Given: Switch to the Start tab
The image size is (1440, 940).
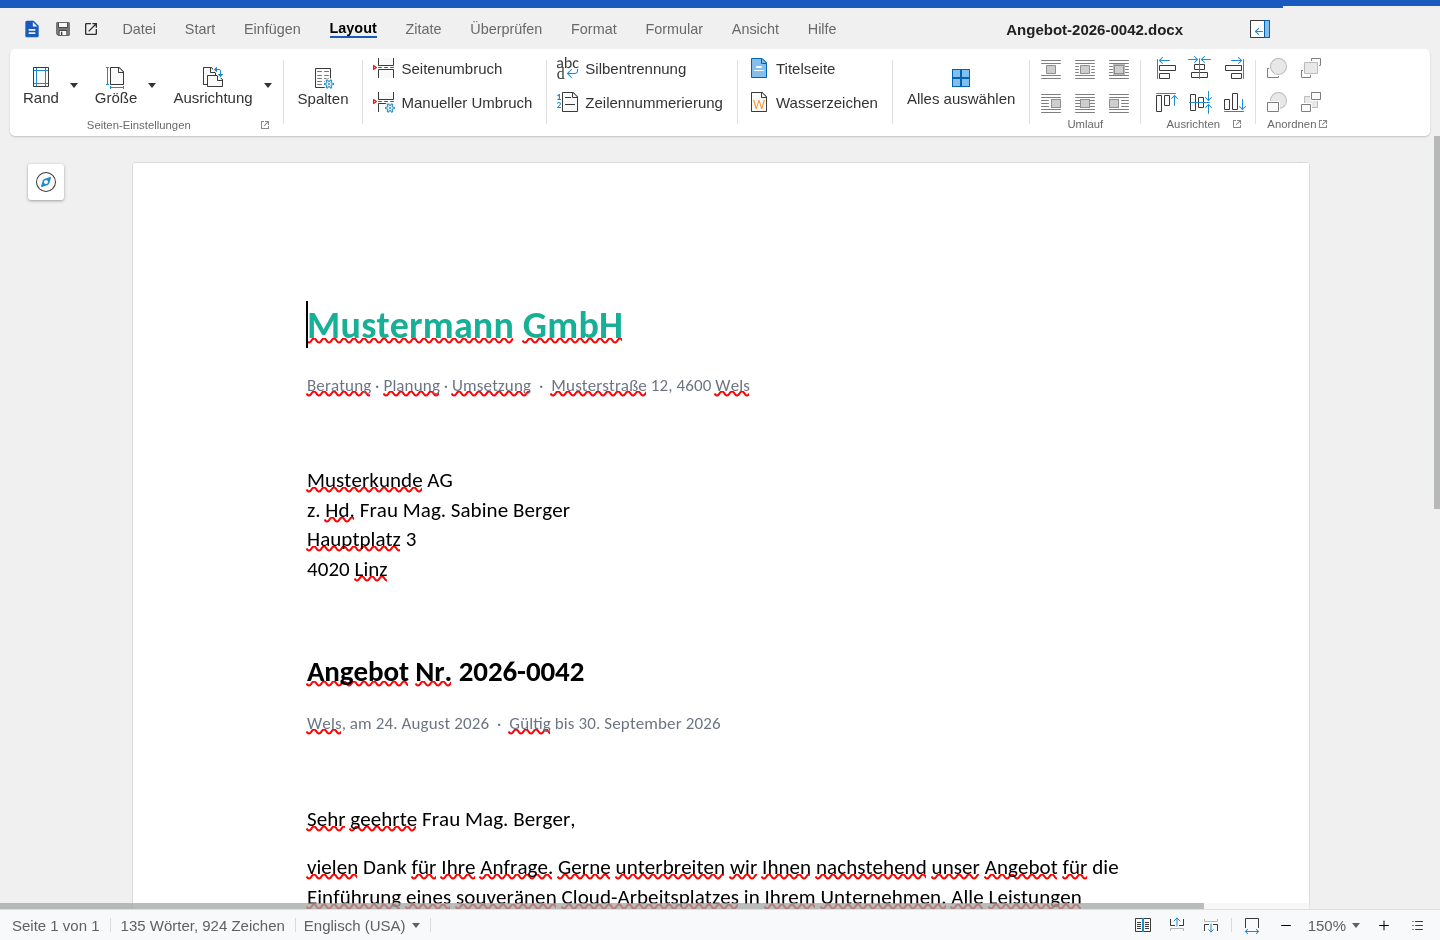Looking at the screenshot, I should click(x=200, y=29).
